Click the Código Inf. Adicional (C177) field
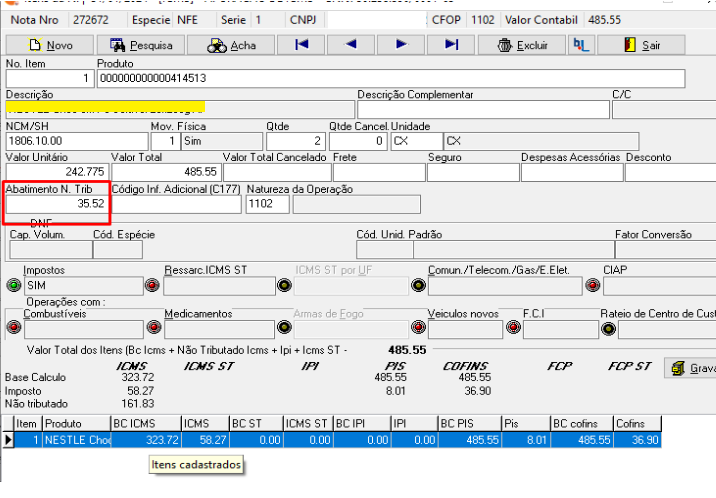 [x=176, y=204]
